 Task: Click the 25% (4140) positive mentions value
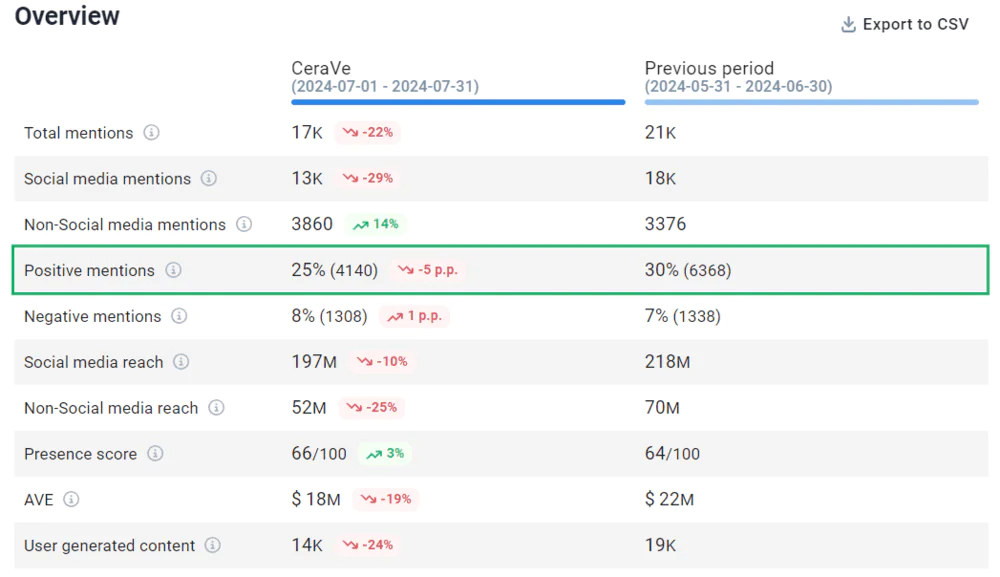pyautogui.click(x=335, y=270)
